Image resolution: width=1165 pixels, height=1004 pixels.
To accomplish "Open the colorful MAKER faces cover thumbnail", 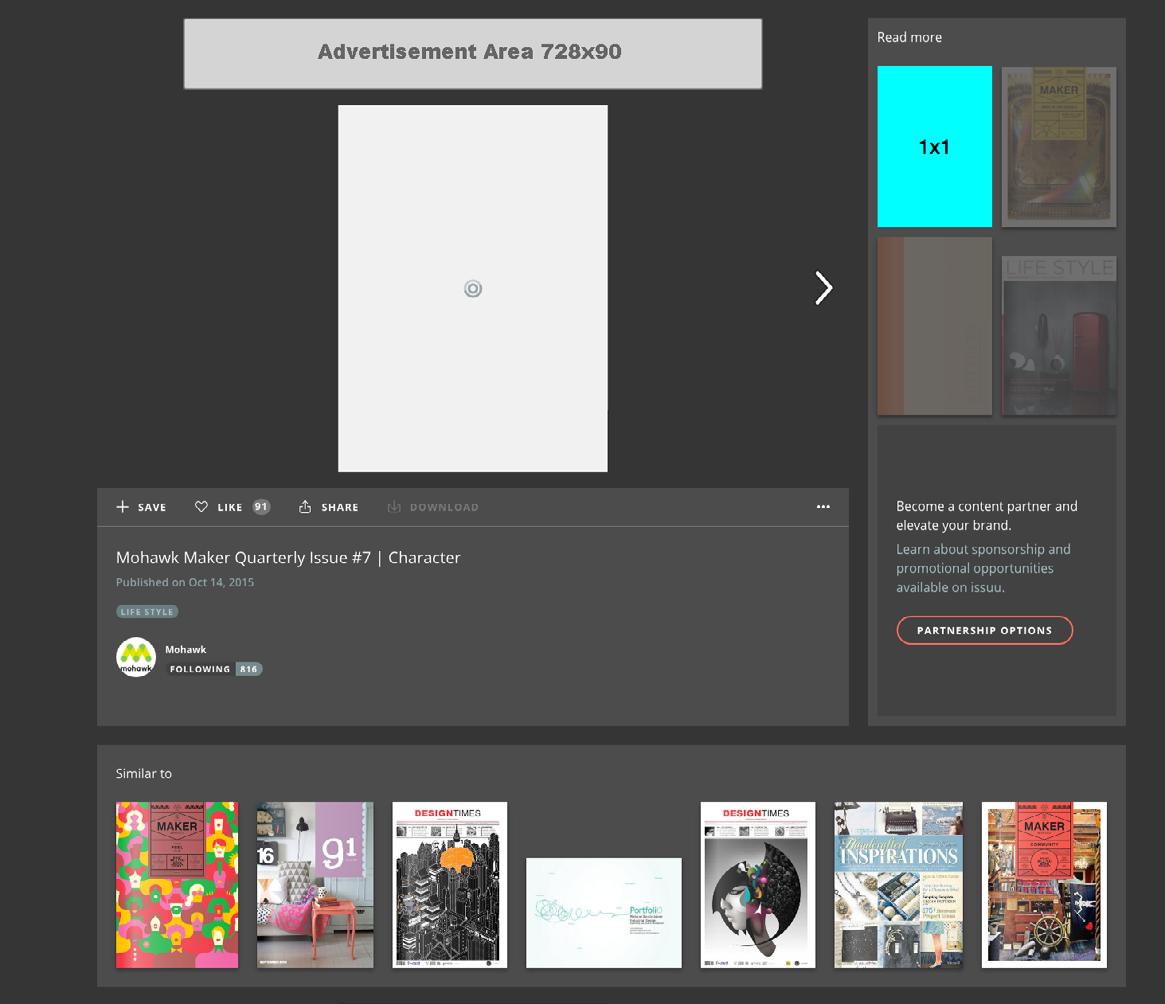I will tap(177, 884).
